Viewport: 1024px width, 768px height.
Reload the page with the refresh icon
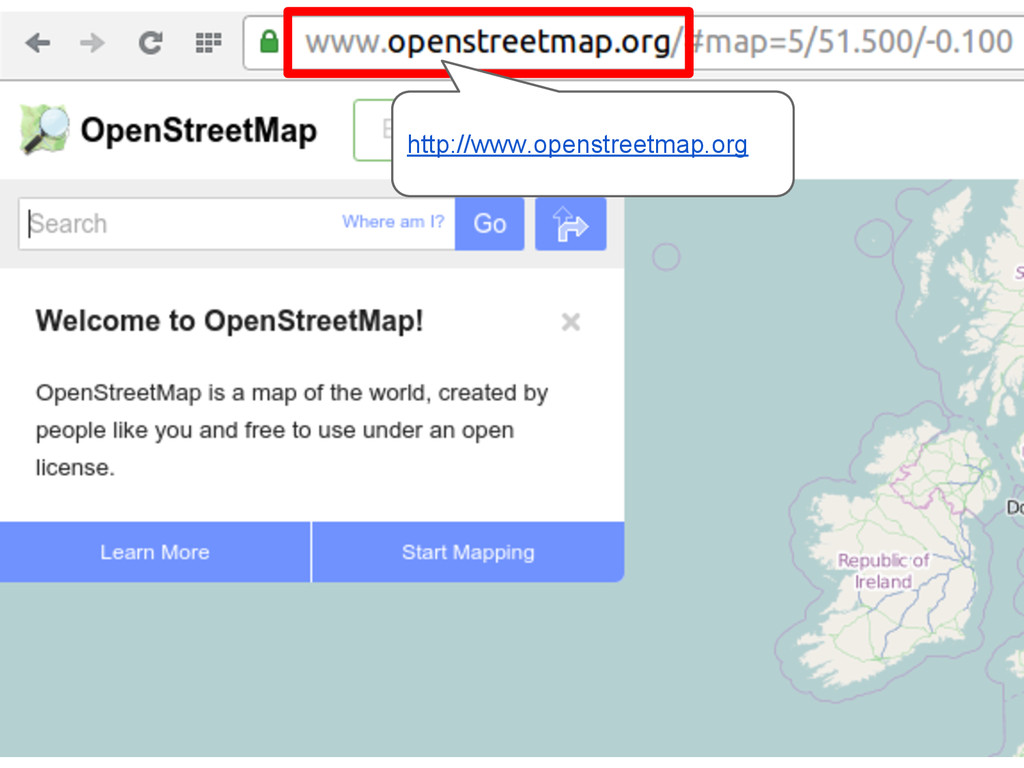click(151, 43)
